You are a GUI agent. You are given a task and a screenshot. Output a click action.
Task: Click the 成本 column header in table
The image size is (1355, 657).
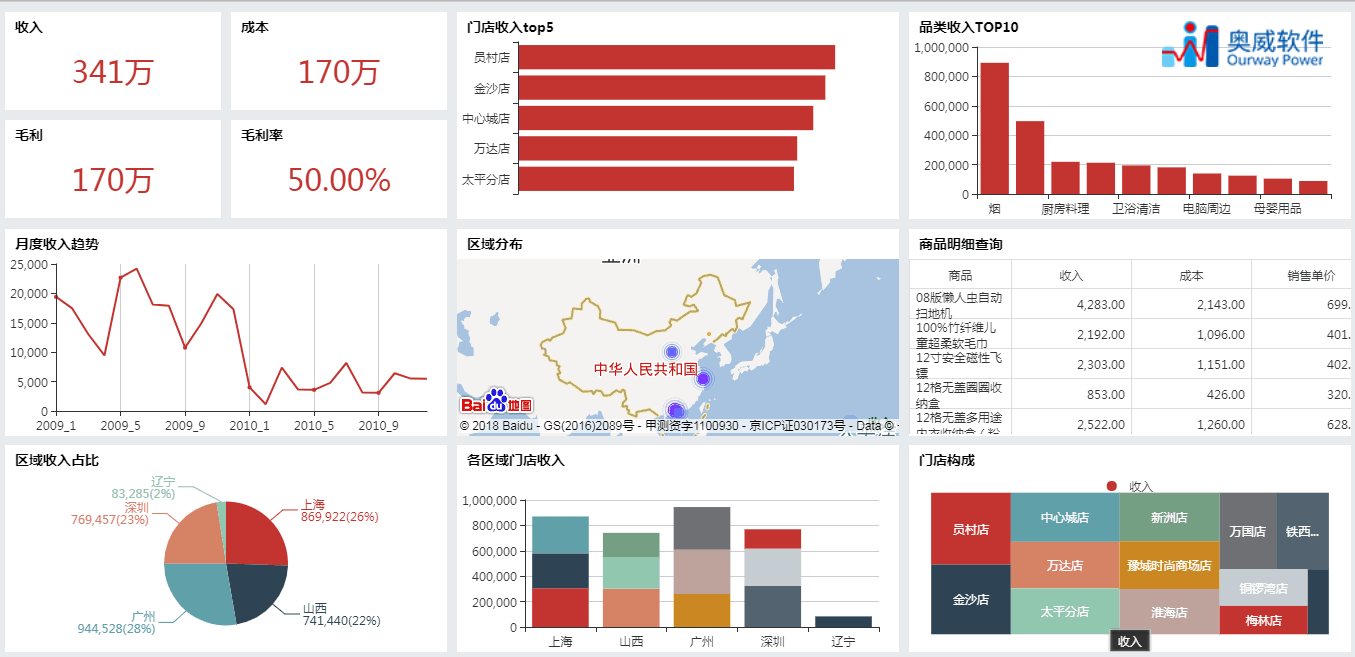point(1191,275)
